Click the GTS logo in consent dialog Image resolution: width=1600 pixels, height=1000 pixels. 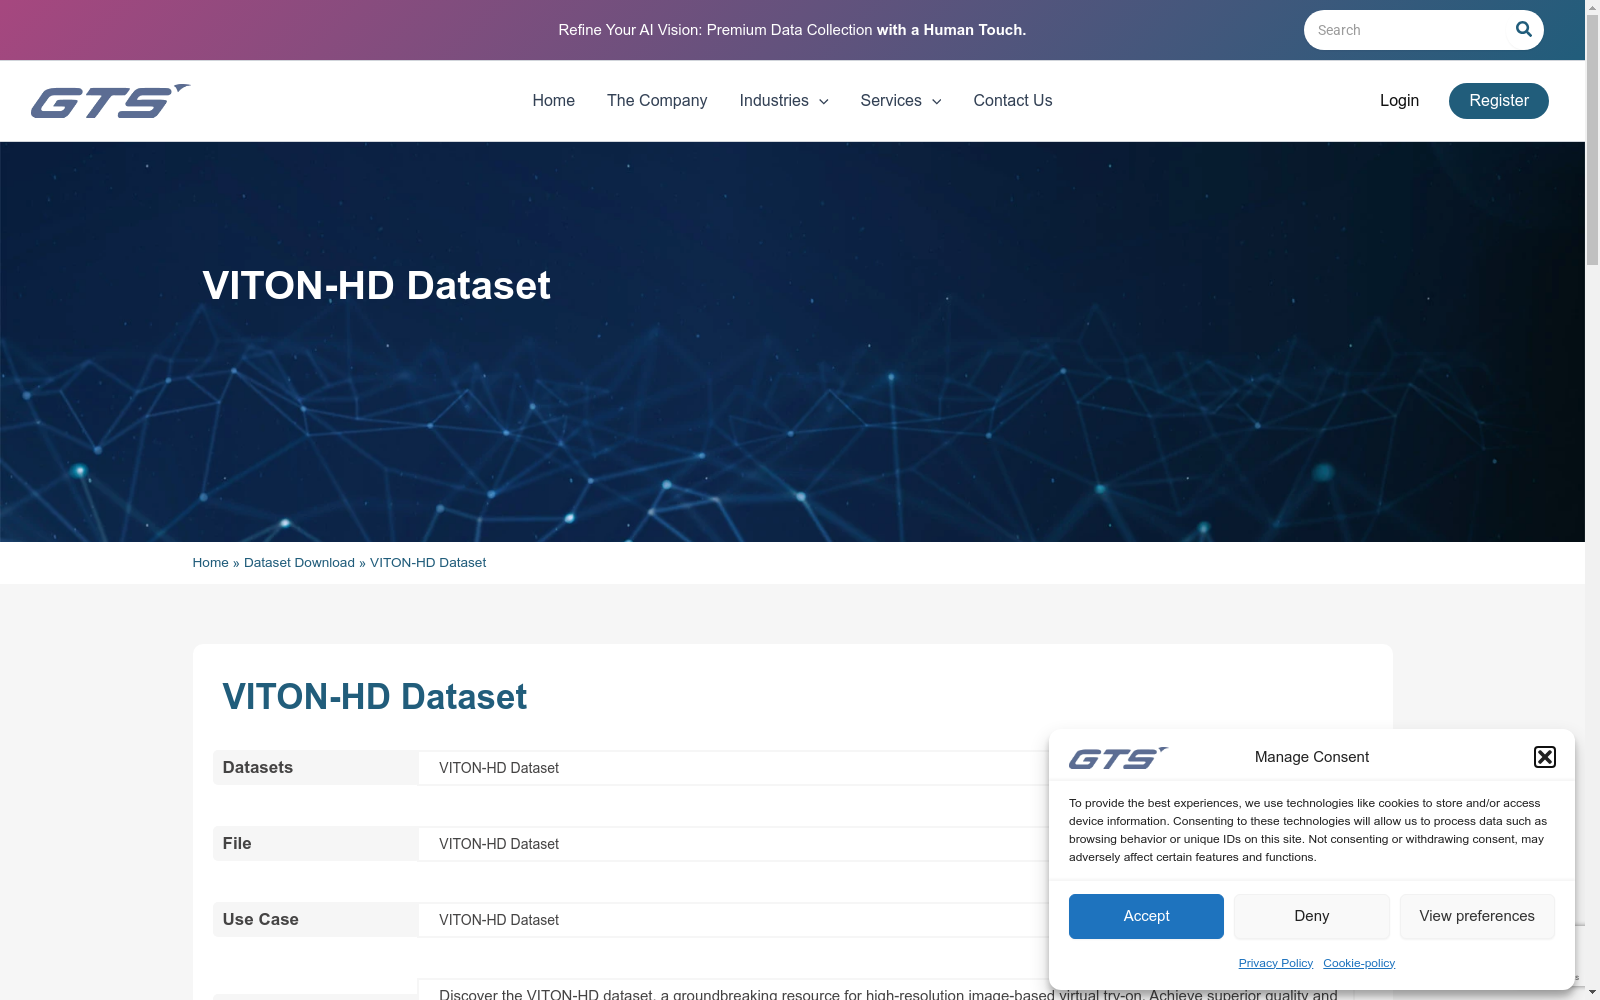(x=1118, y=758)
